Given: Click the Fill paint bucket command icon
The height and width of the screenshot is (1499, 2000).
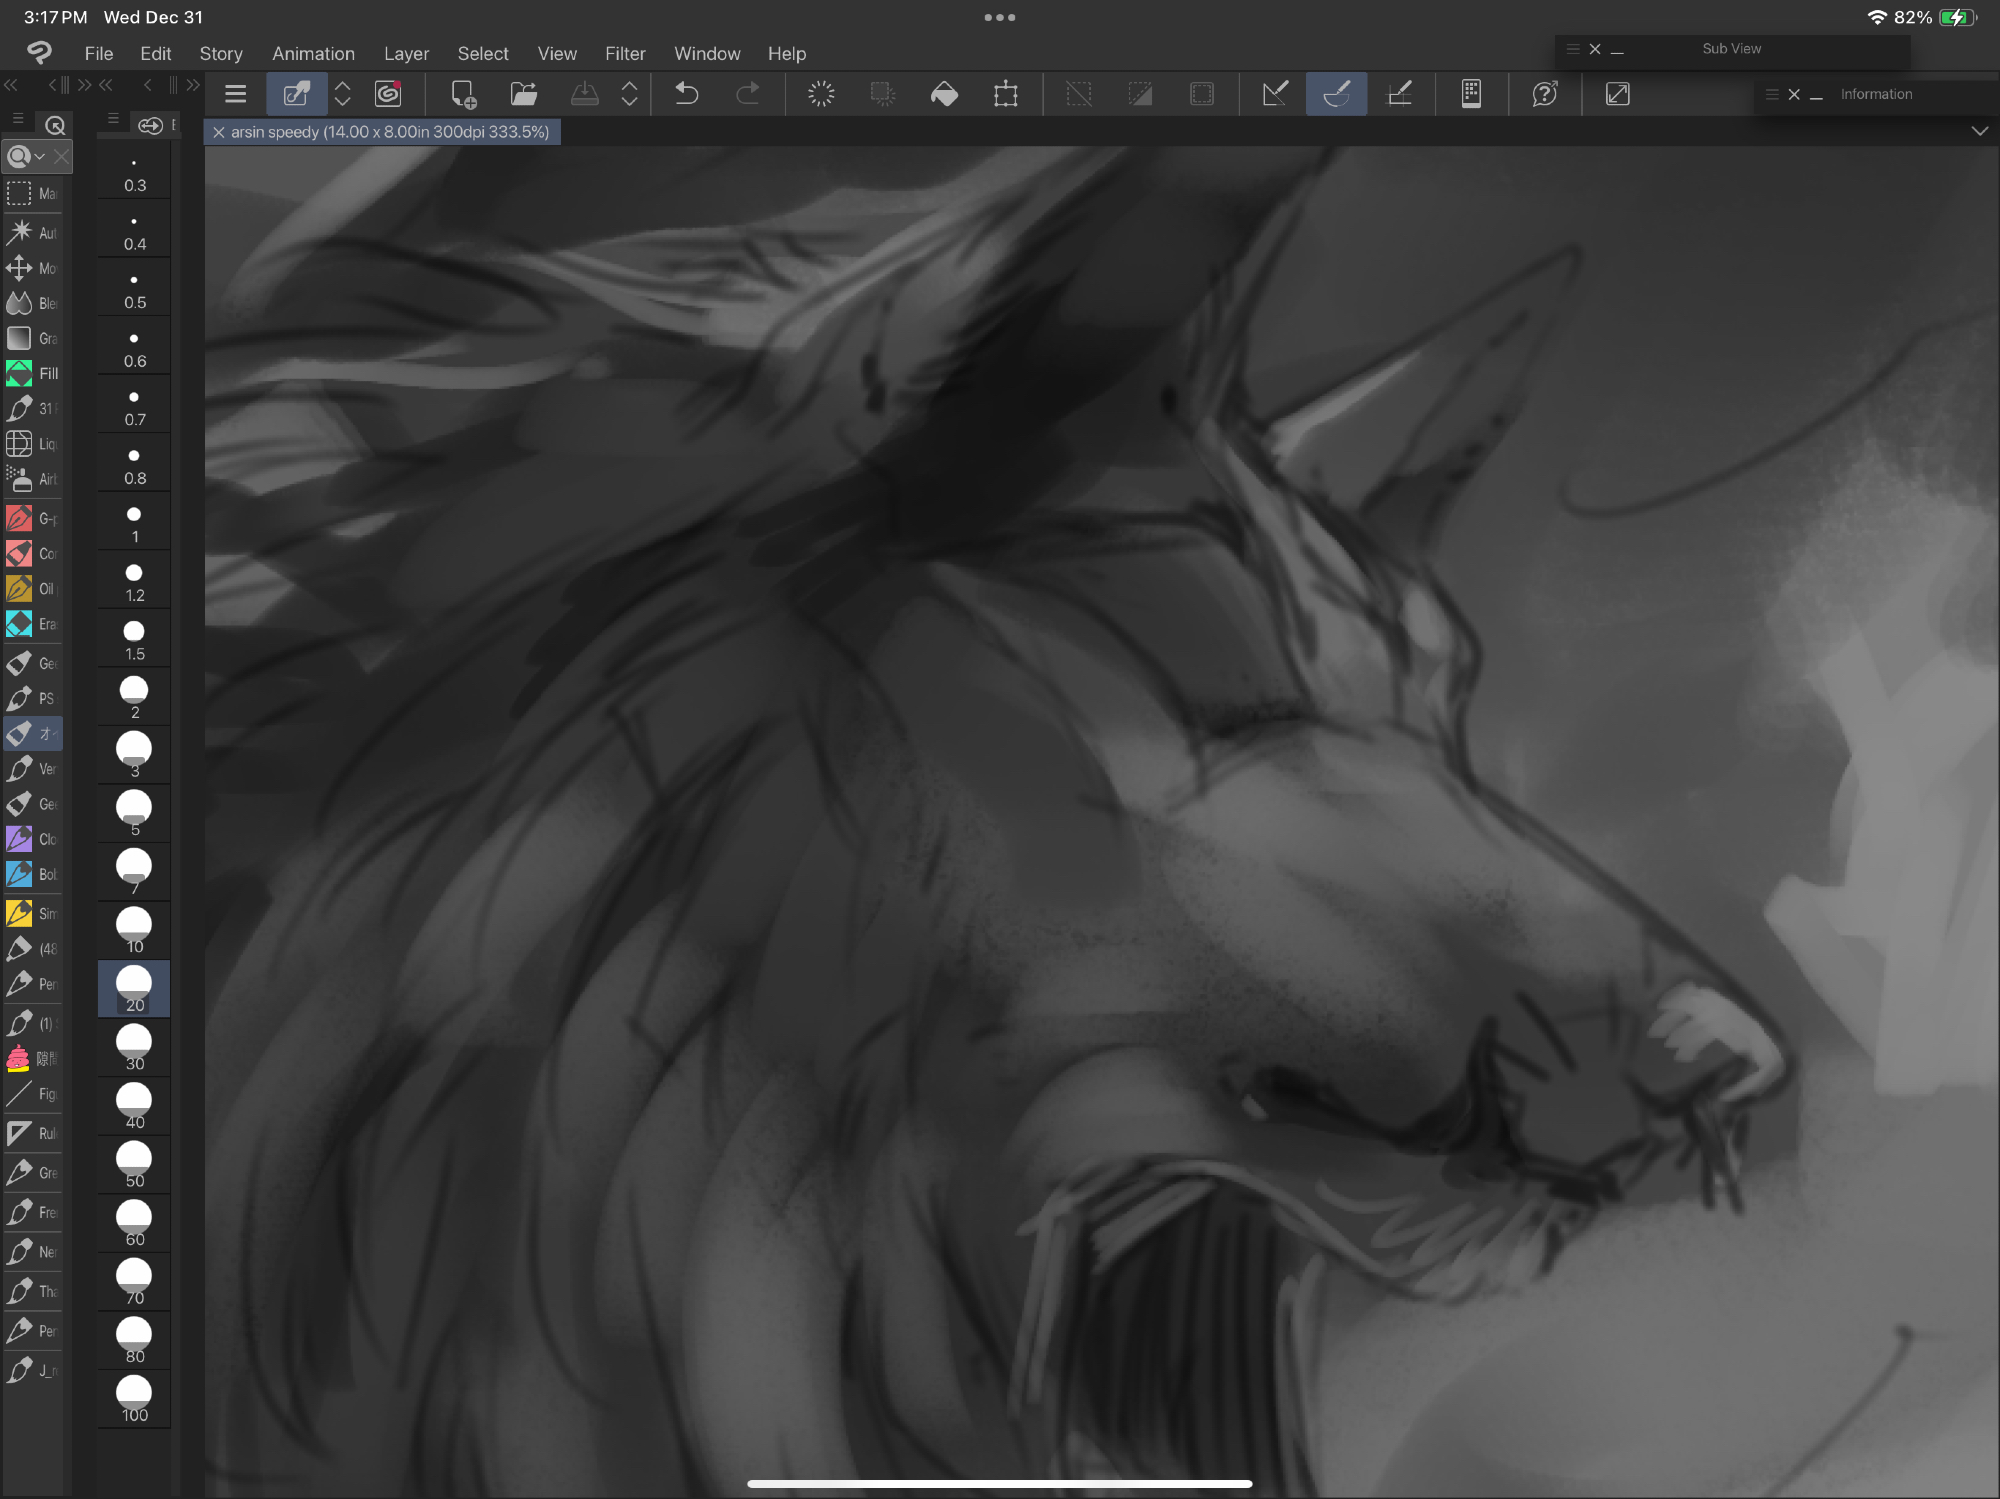Looking at the screenshot, I should [x=944, y=94].
